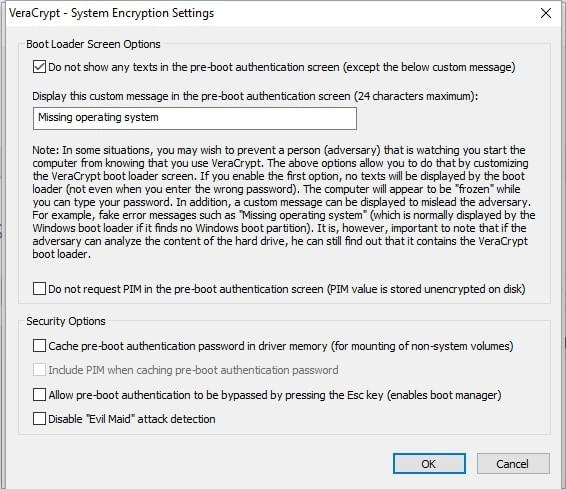566x489 pixels.
Task: Click the 'Security Options' group heading
Action: (66, 321)
